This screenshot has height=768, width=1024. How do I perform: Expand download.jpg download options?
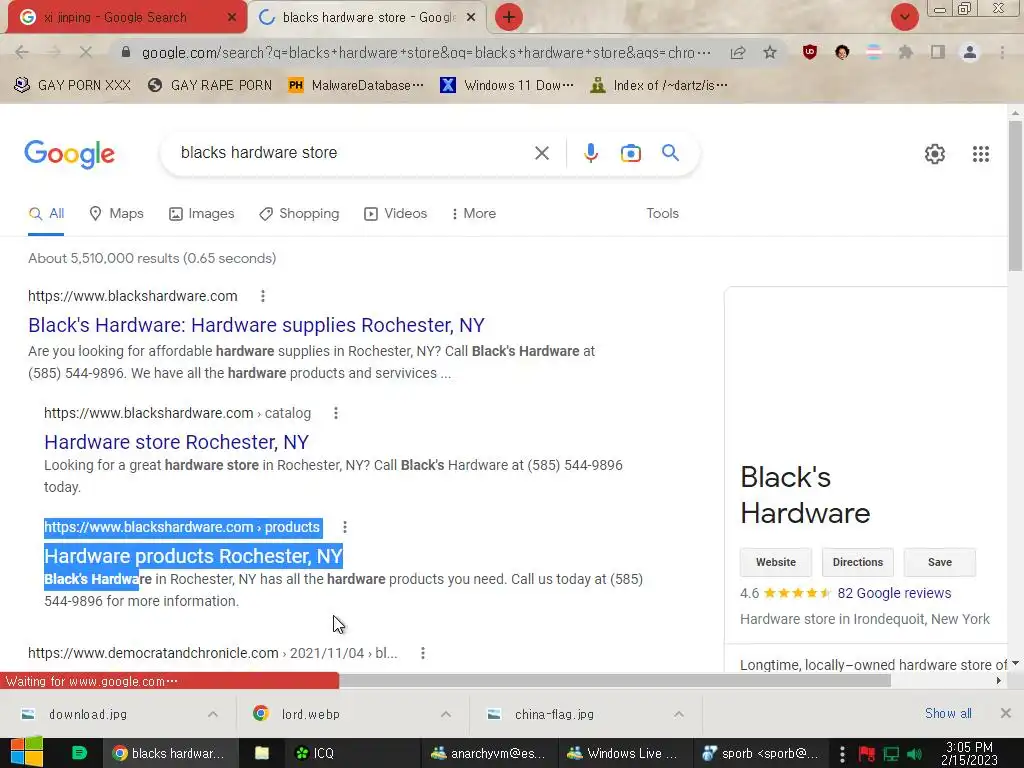coord(213,714)
